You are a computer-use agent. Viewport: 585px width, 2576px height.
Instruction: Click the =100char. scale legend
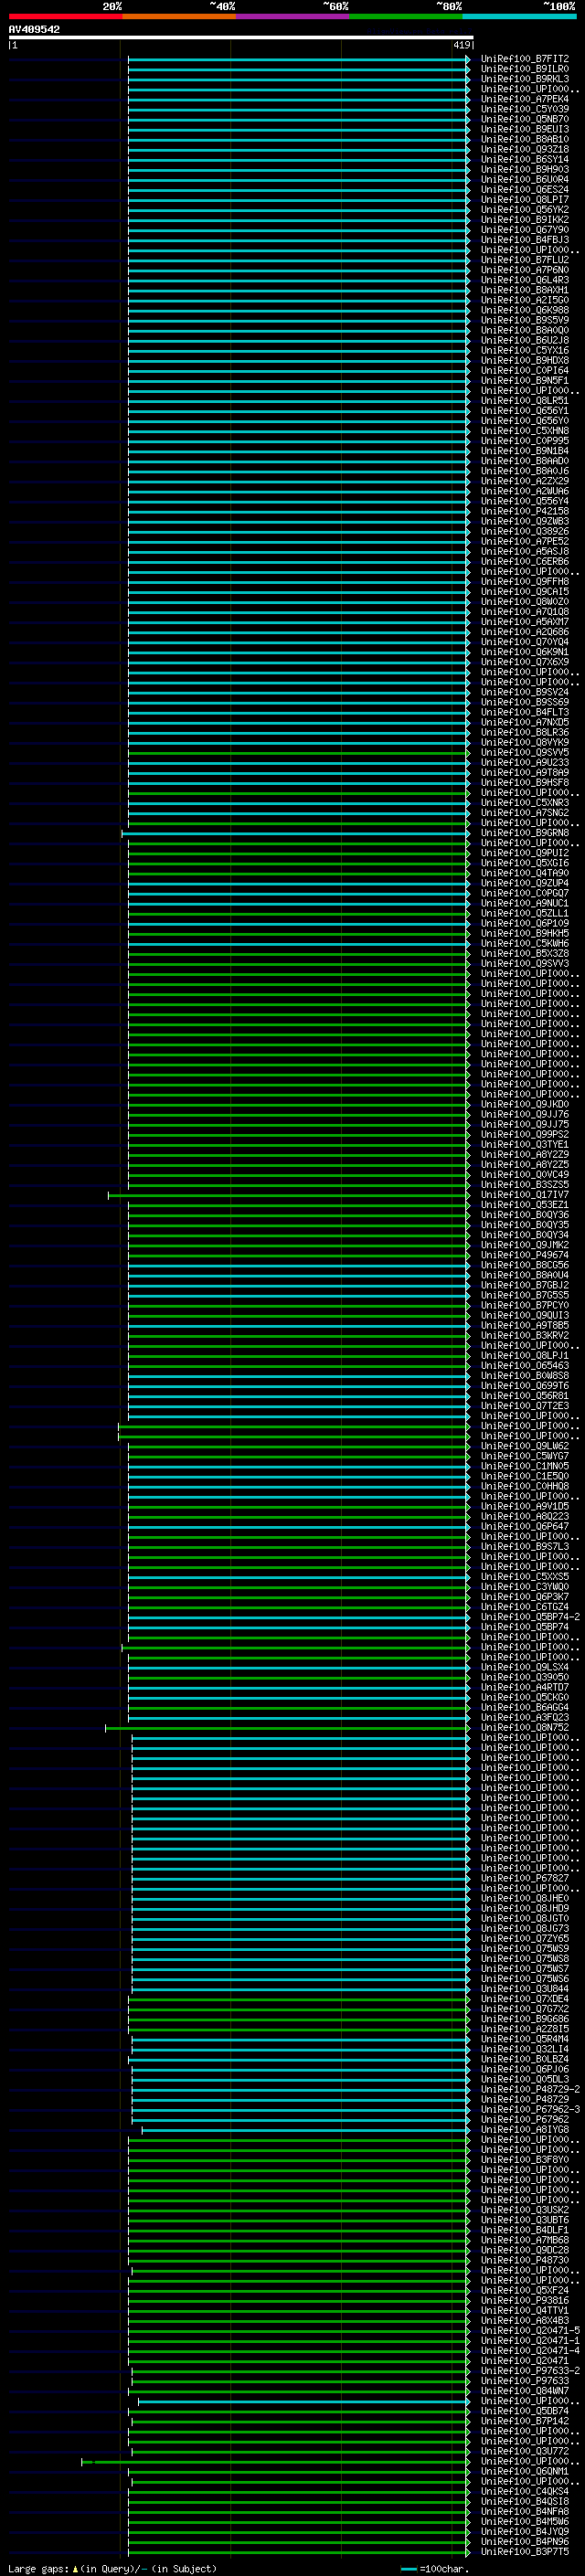click(434, 2568)
